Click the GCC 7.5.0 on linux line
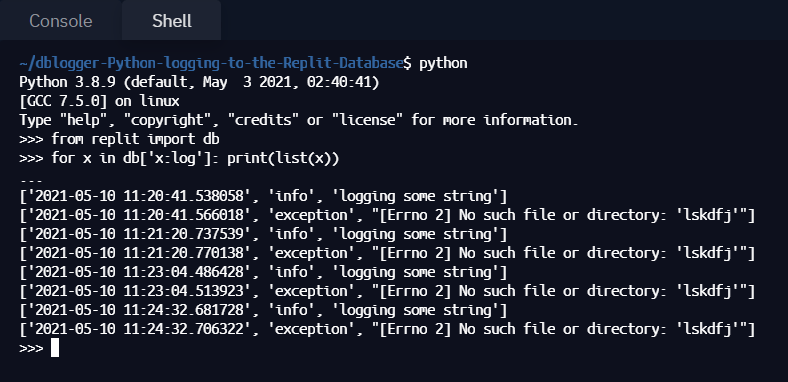Viewport: 788px width, 382px height. 99,101
